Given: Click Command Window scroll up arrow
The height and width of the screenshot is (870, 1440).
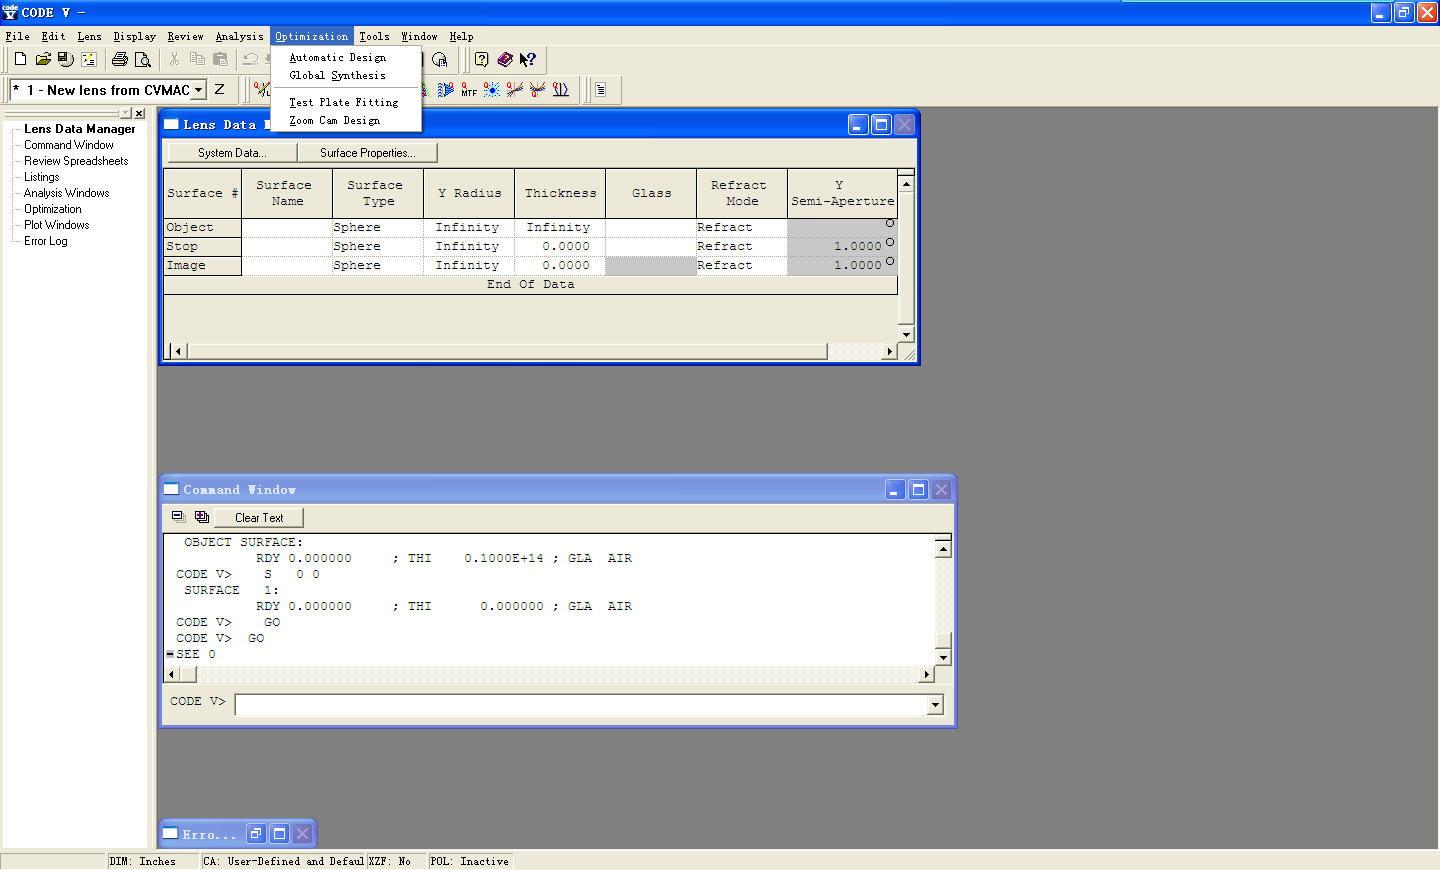Looking at the screenshot, I should (x=943, y=549).
